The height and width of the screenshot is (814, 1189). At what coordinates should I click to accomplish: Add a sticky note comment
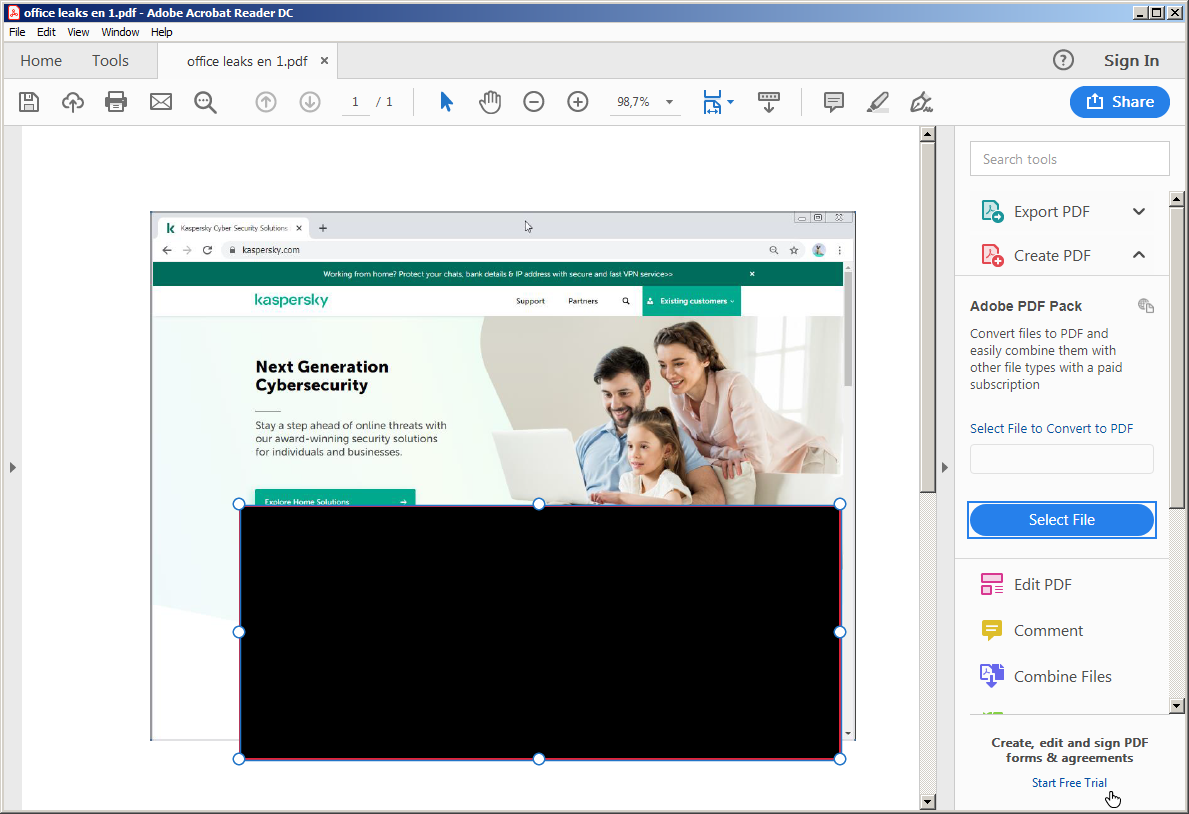(833, 102)
